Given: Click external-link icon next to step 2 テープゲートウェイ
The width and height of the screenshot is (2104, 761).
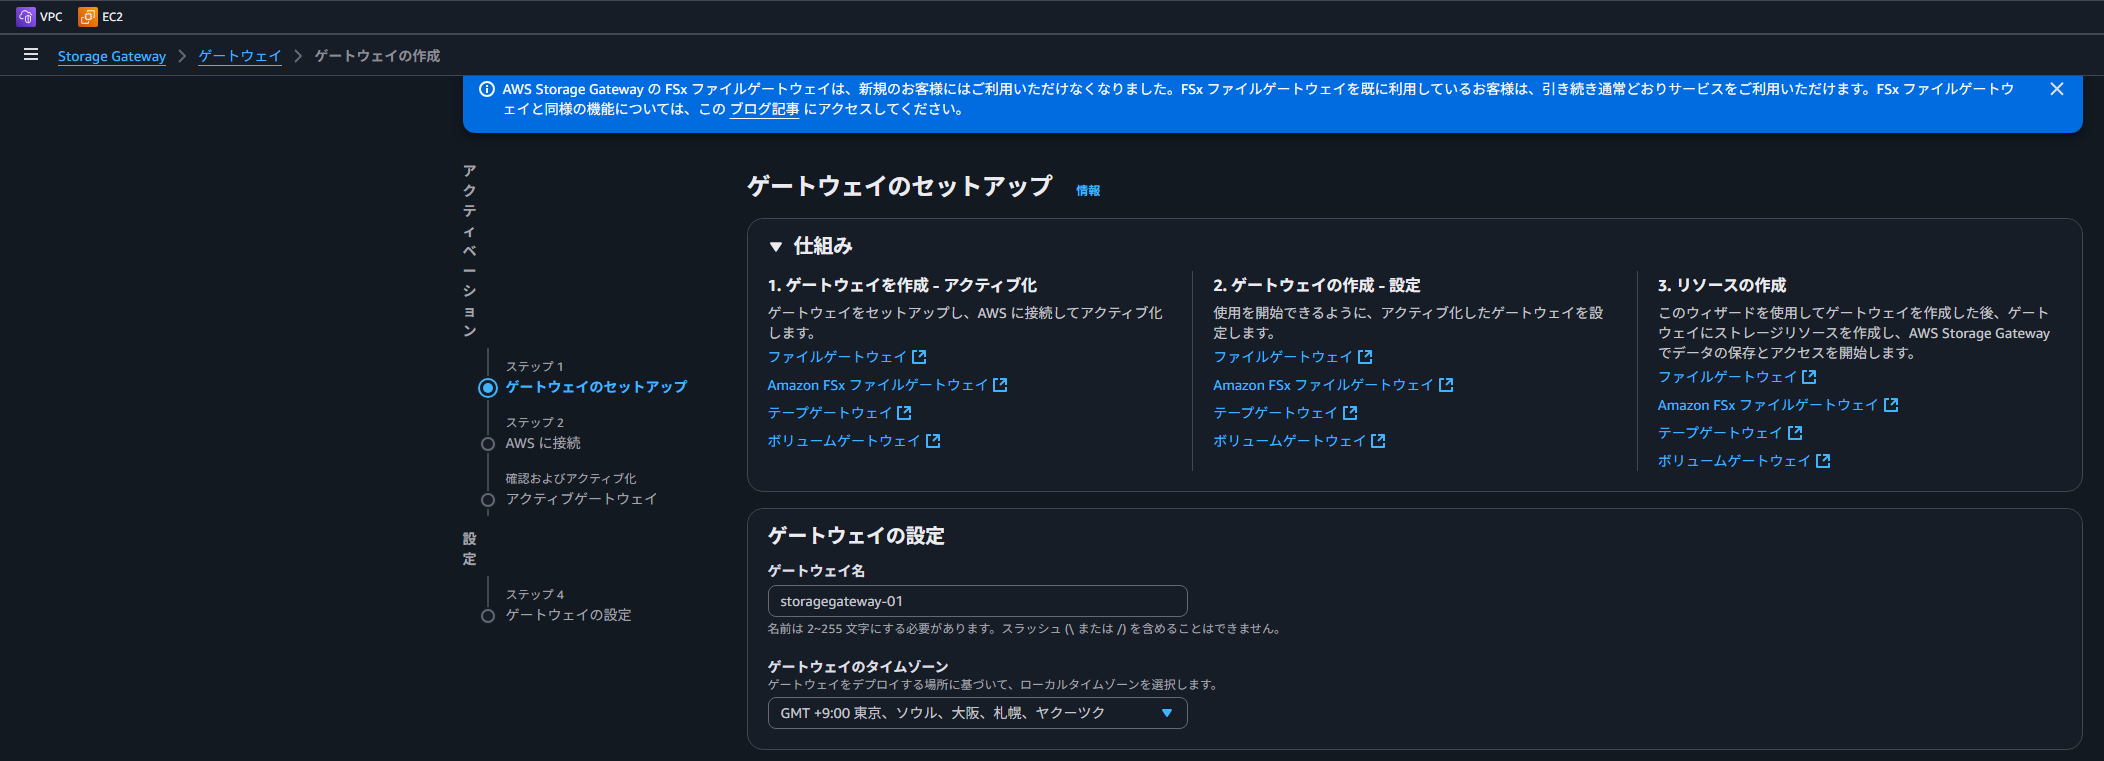Looking at the screenshot, I should click(1351, 413).
